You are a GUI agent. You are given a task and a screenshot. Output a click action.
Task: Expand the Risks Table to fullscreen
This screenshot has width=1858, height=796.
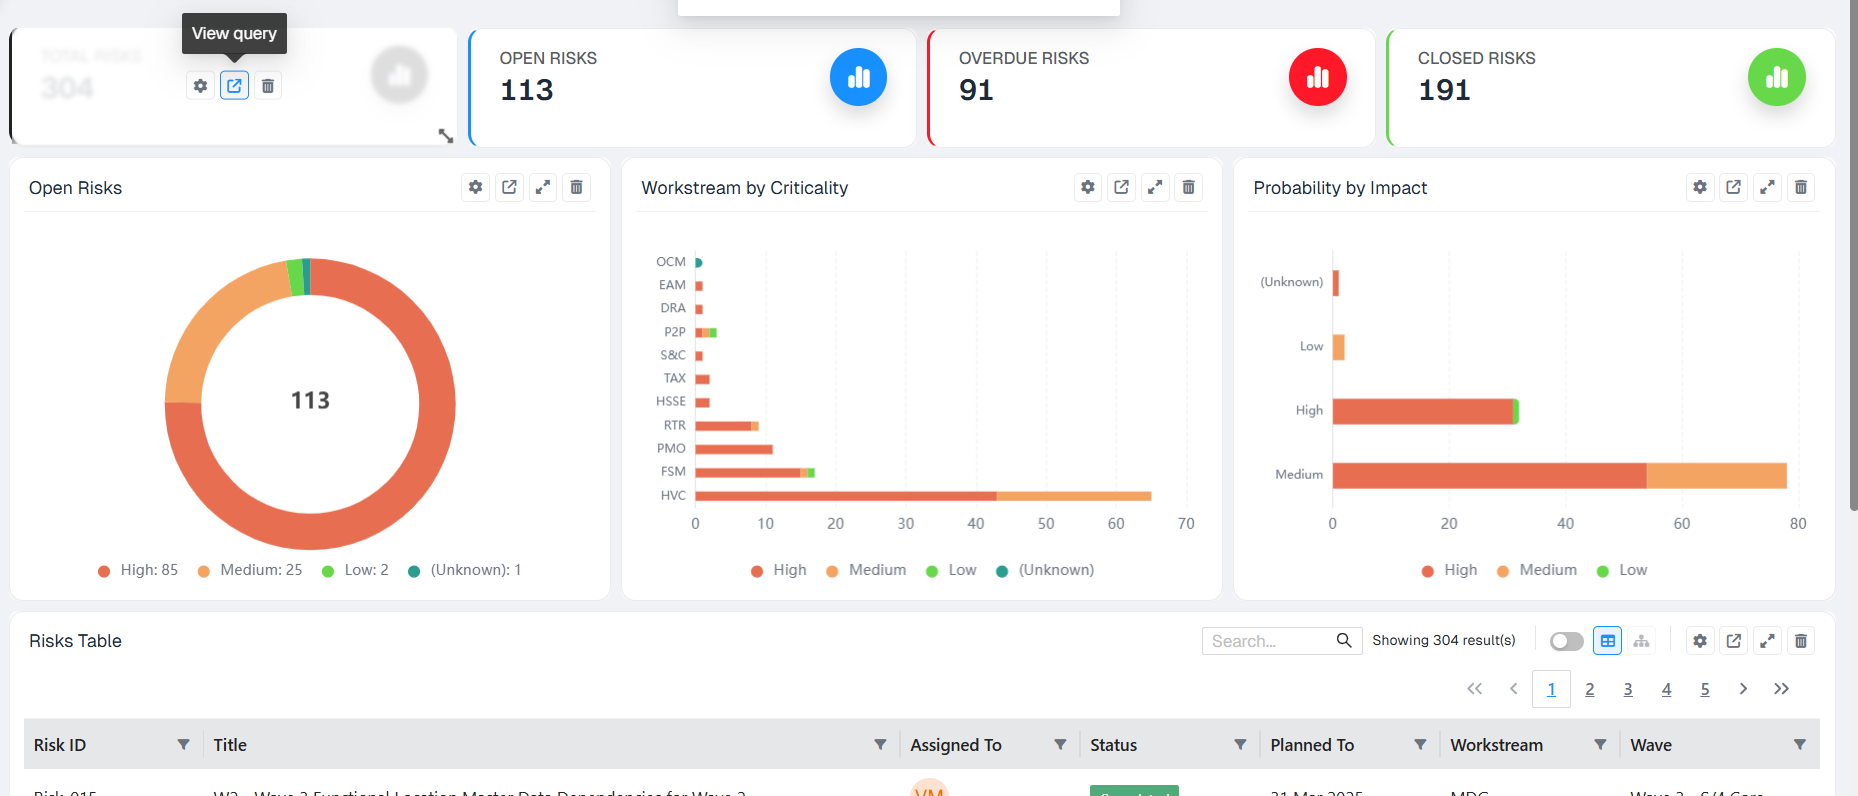pyautogui.click(x=1767, y=641)
